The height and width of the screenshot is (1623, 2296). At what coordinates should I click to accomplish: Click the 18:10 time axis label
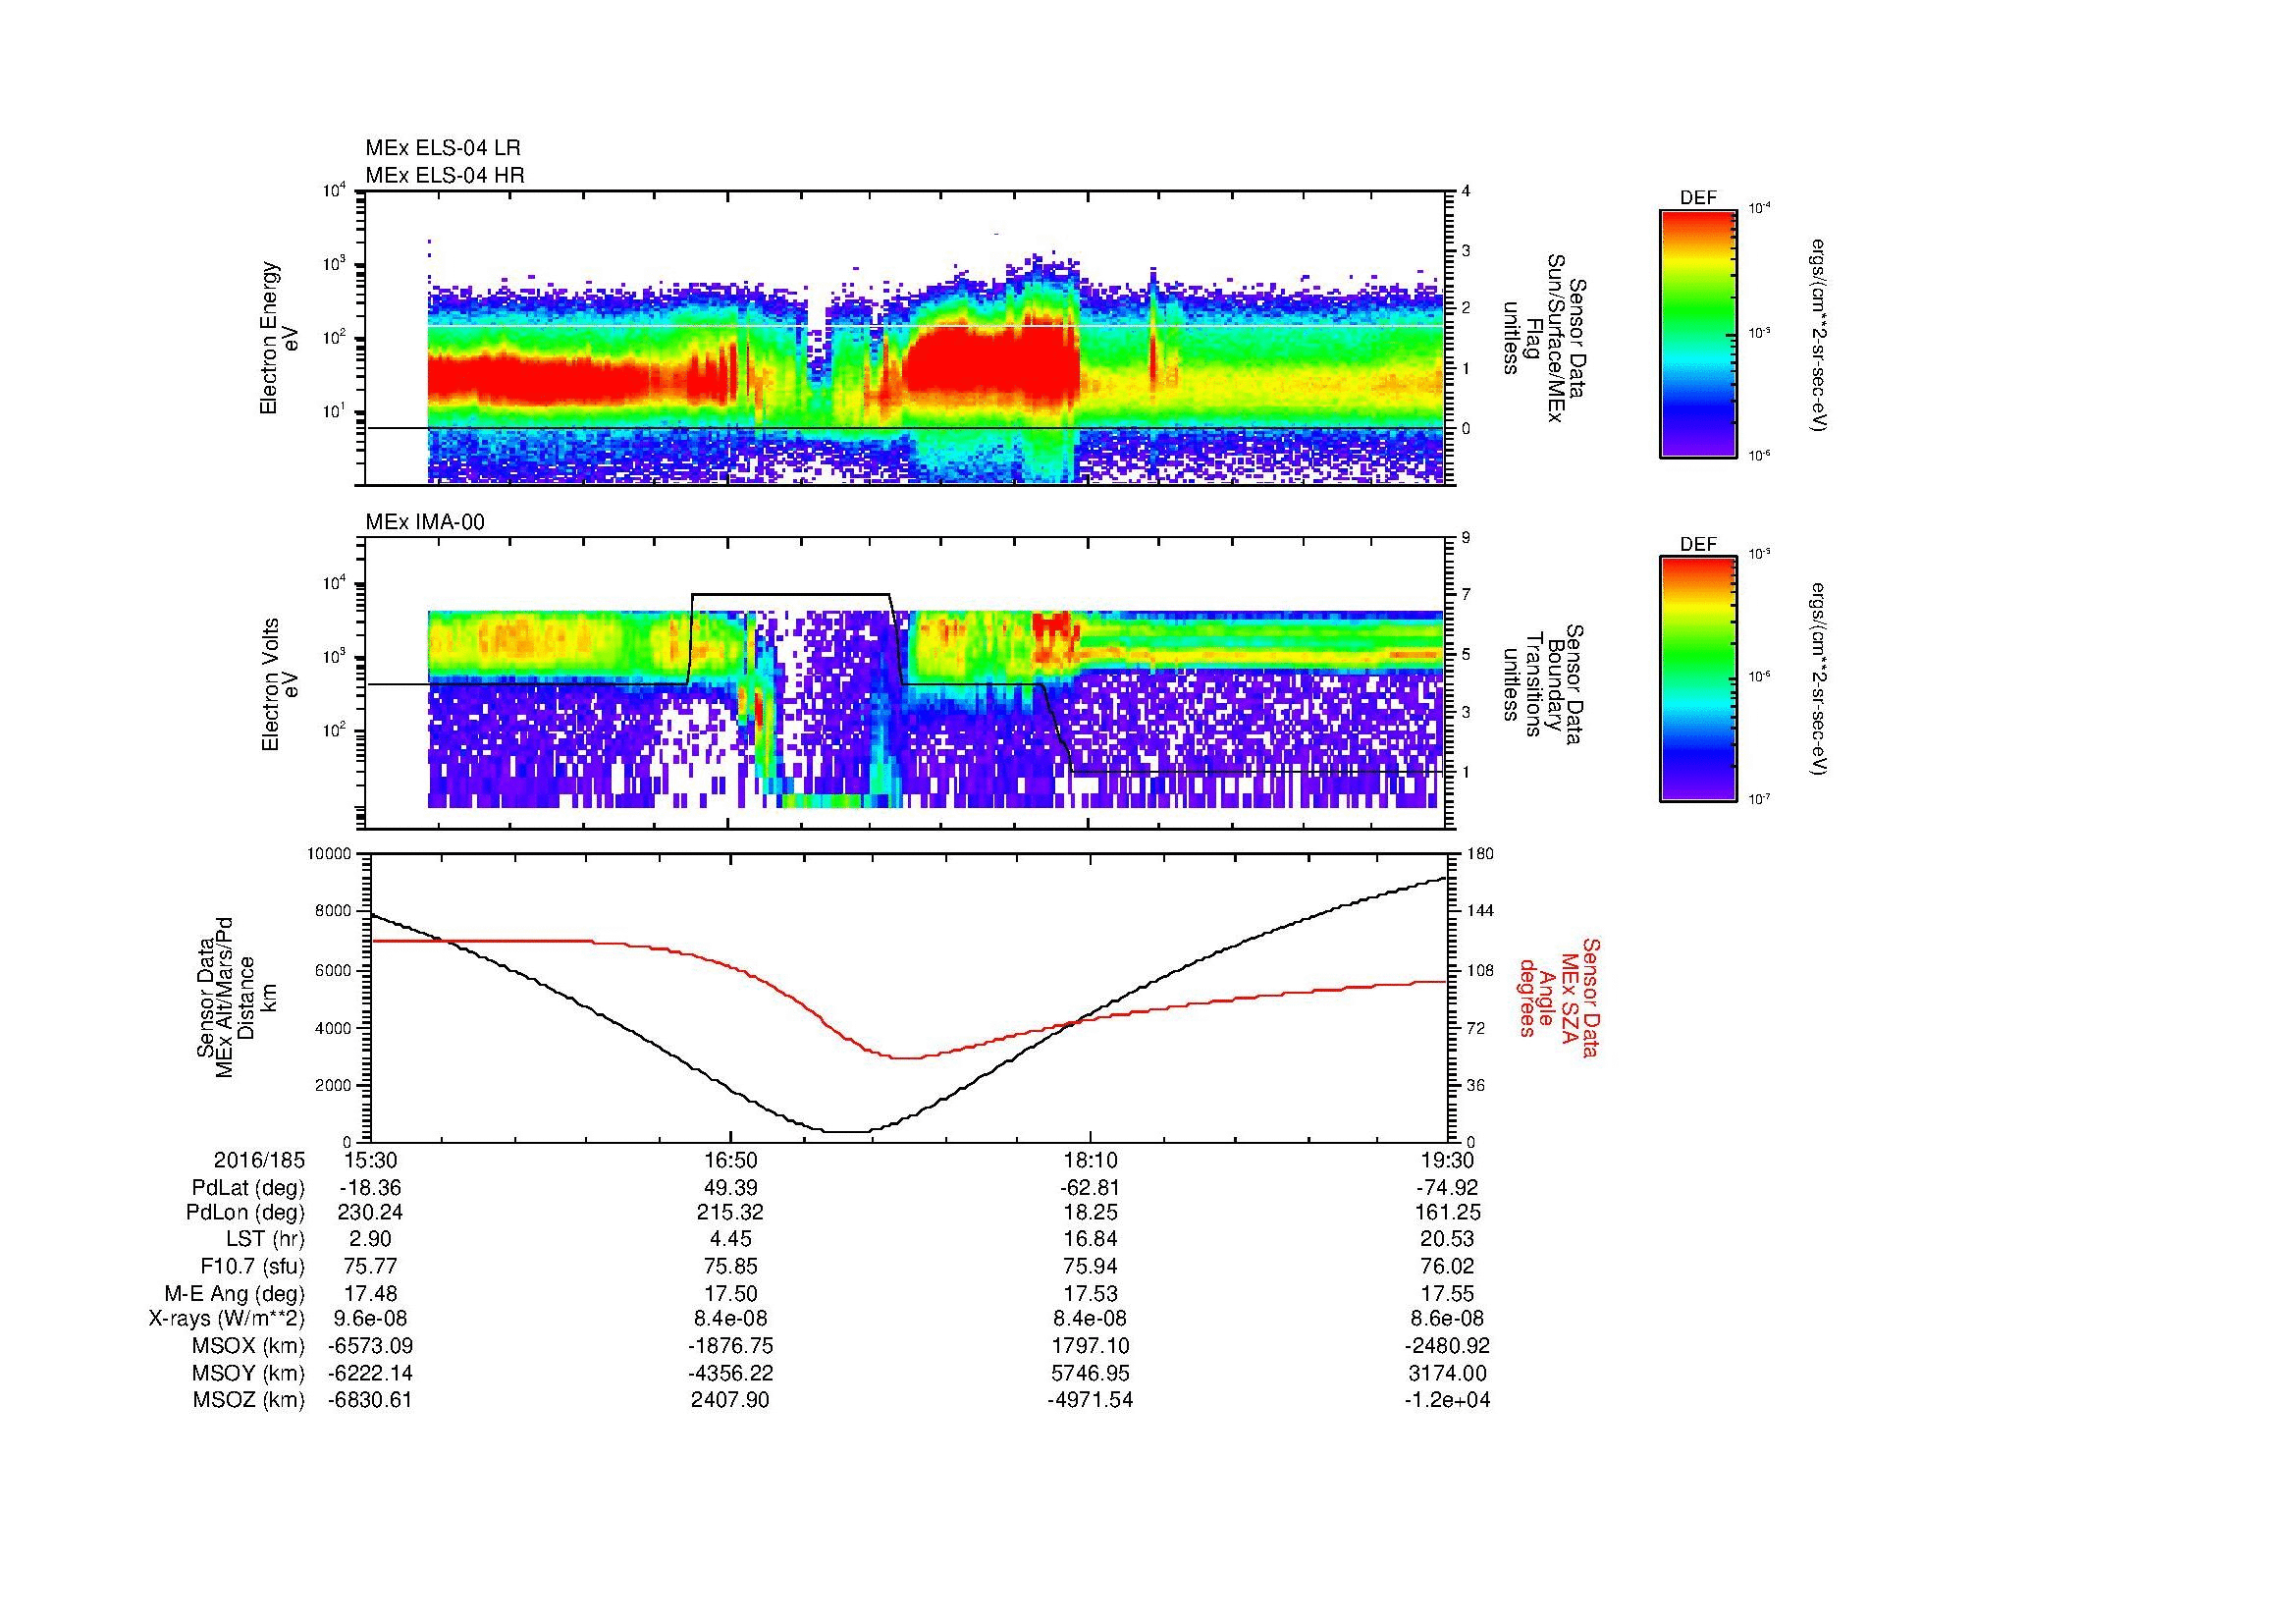pyautogui.click(x=1090, y=1160)
